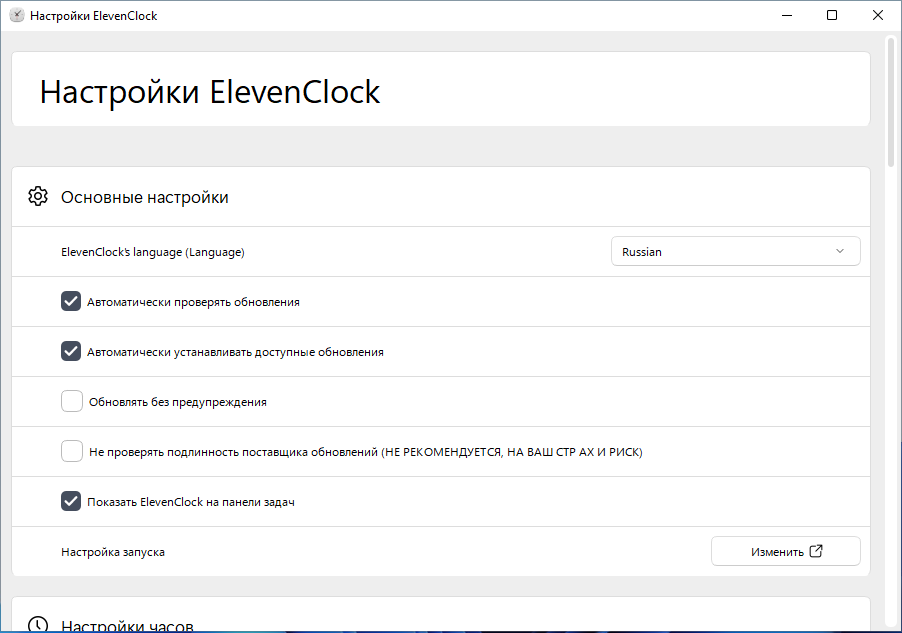Click the ElevenClock app icon in title bar
The height and width of the screenshot is (633, 902).
(x=17, y=16)
